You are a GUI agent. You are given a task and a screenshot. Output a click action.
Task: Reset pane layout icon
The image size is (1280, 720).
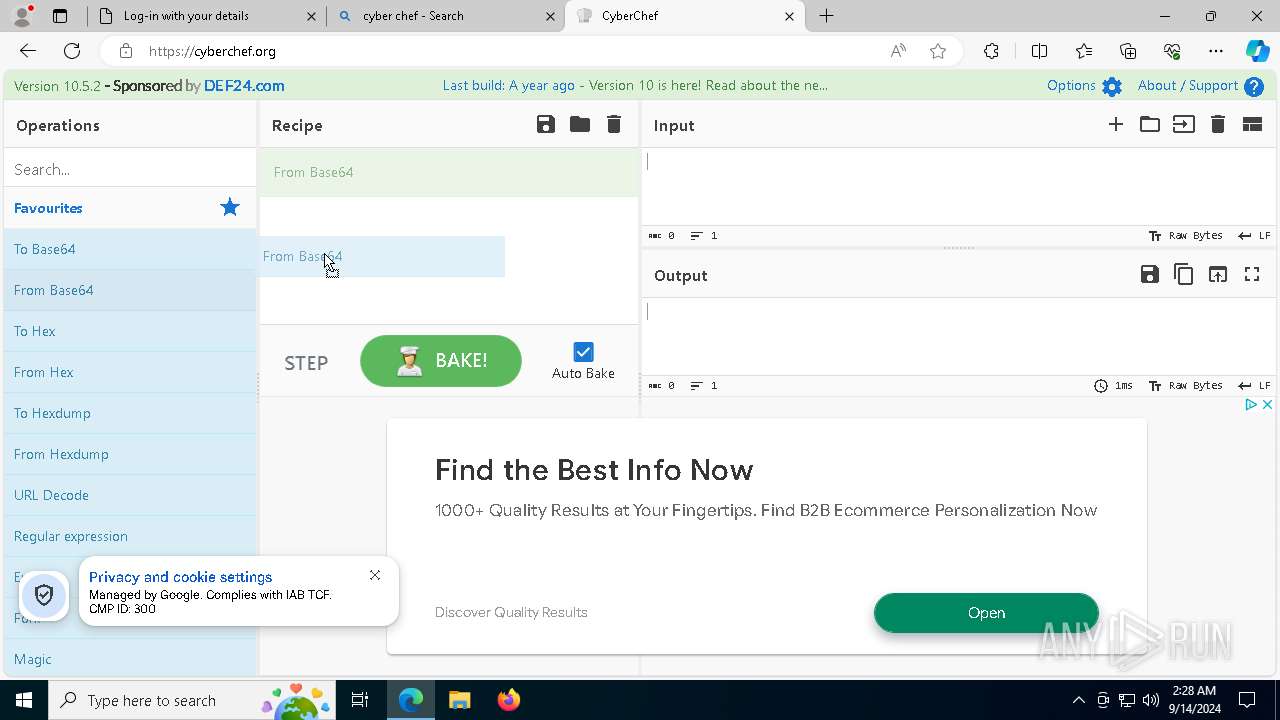(x=1252, y=124)
